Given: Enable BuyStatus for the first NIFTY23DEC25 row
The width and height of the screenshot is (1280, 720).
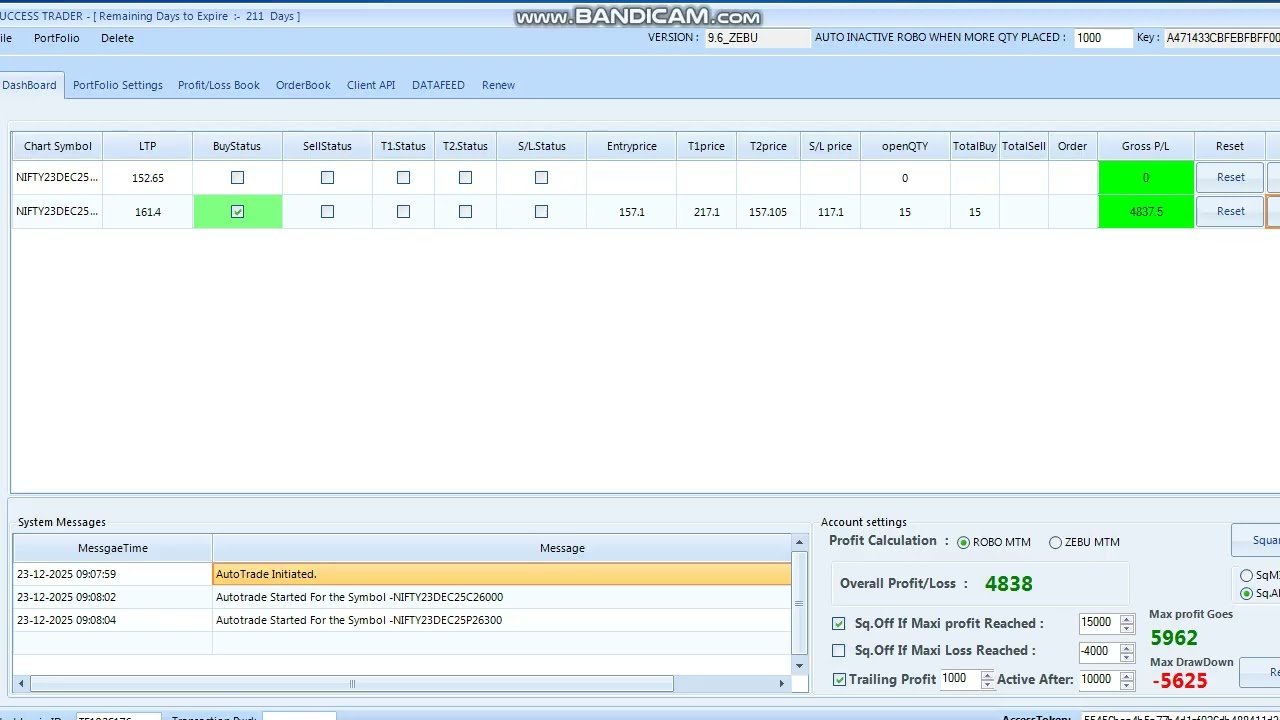Looking at the screenshot, I should tap(237, 177).
